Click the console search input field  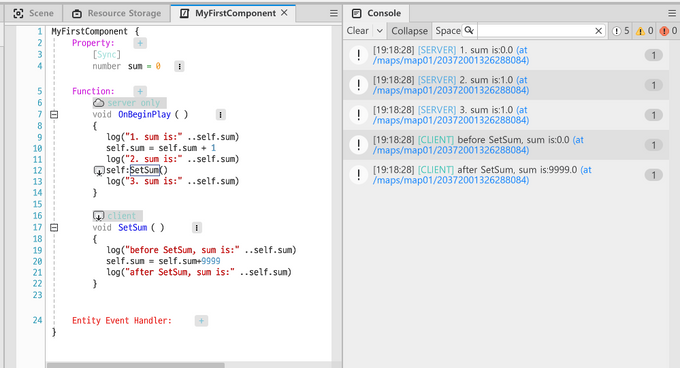tap(535, 31)
